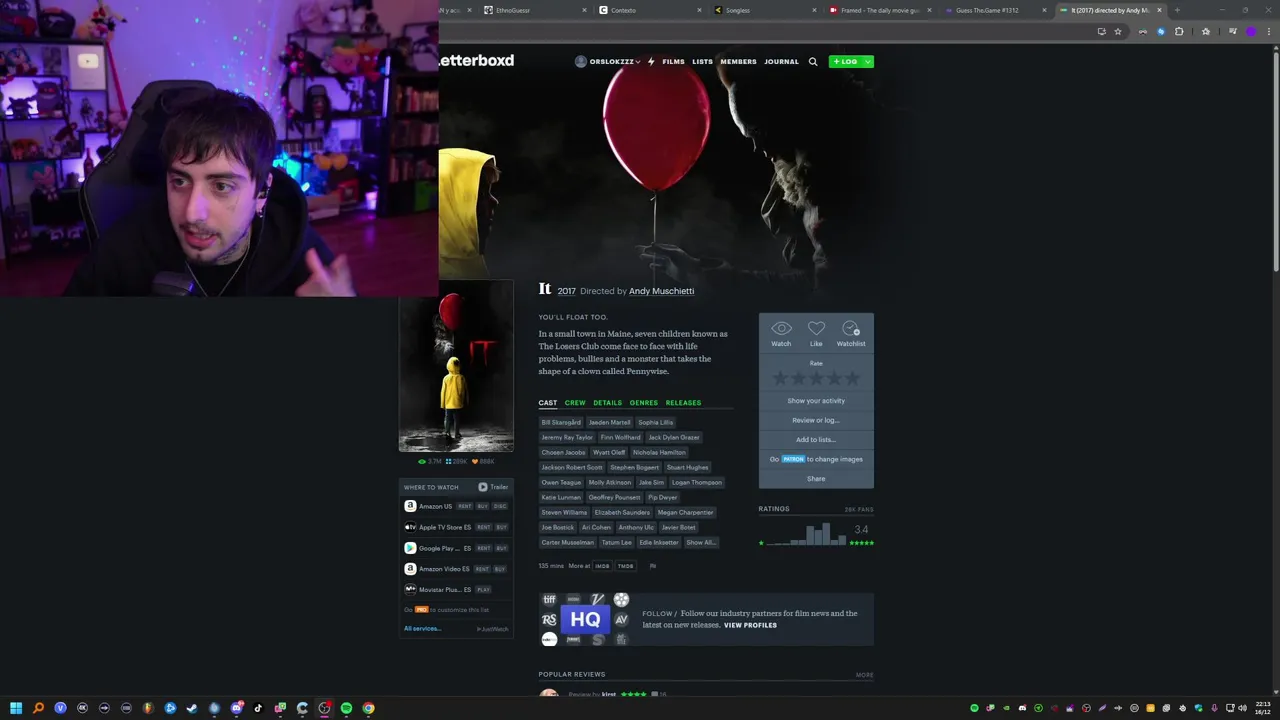Click the AV partner logo
Screen dimensions: 1280x720
[621, 620]
